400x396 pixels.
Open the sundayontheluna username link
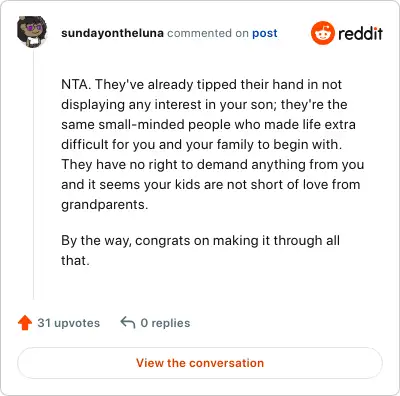click(x=112, y=33)
